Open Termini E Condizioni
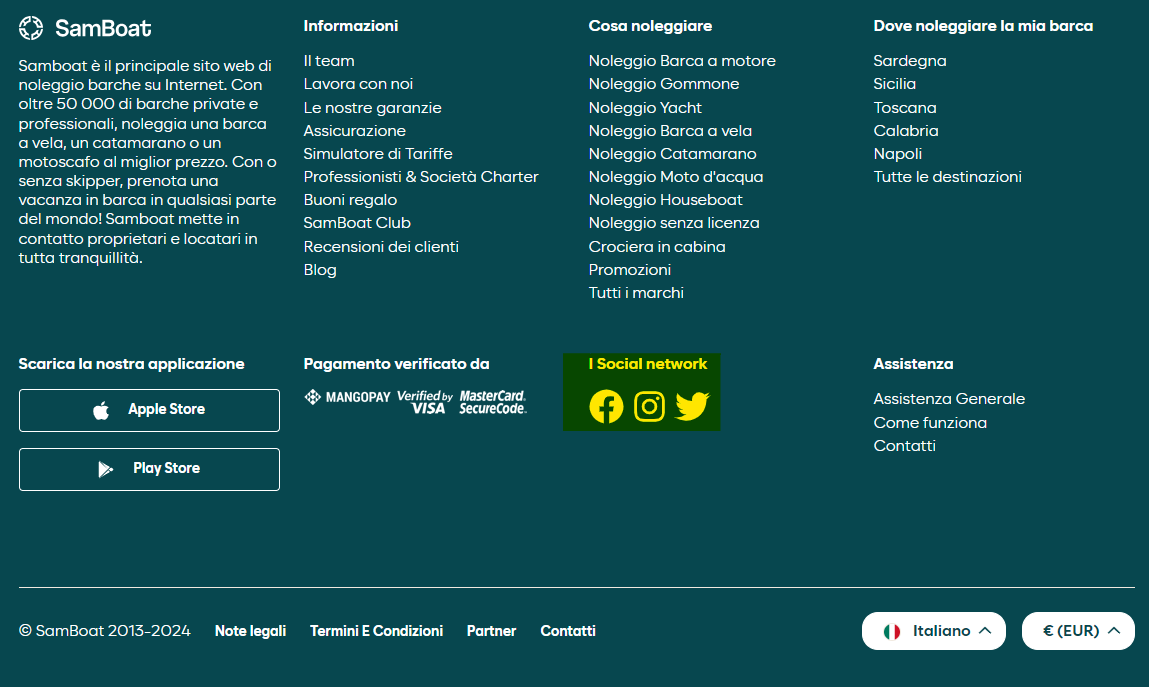This screenshot has height=687, width=1149. tap(377, 631)
